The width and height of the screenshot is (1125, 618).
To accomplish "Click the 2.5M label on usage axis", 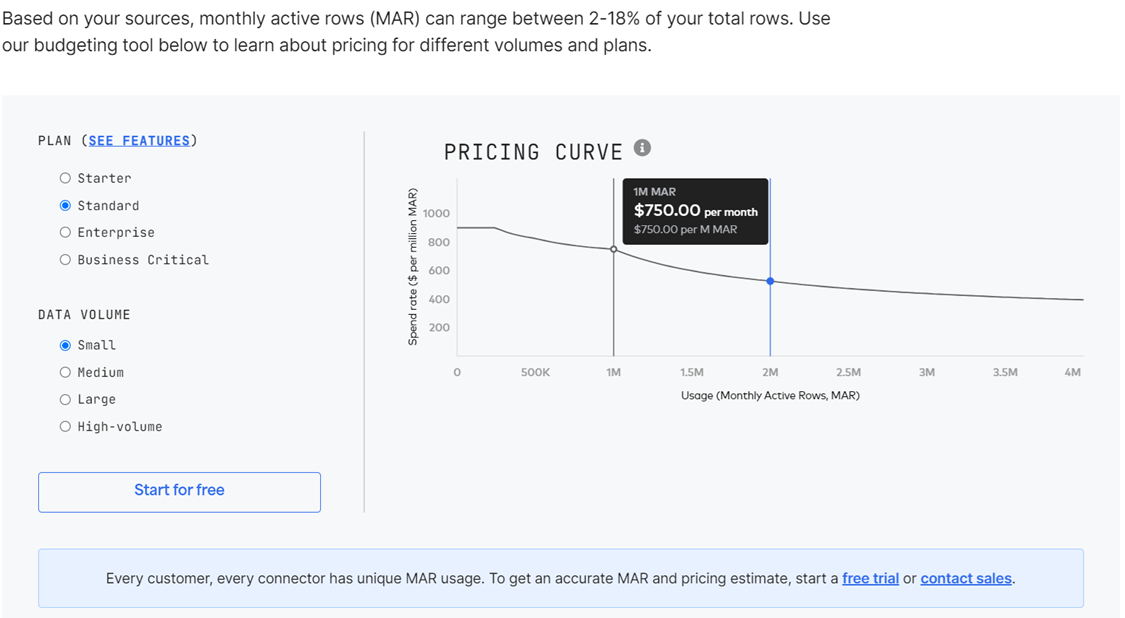I will point(848,372).
